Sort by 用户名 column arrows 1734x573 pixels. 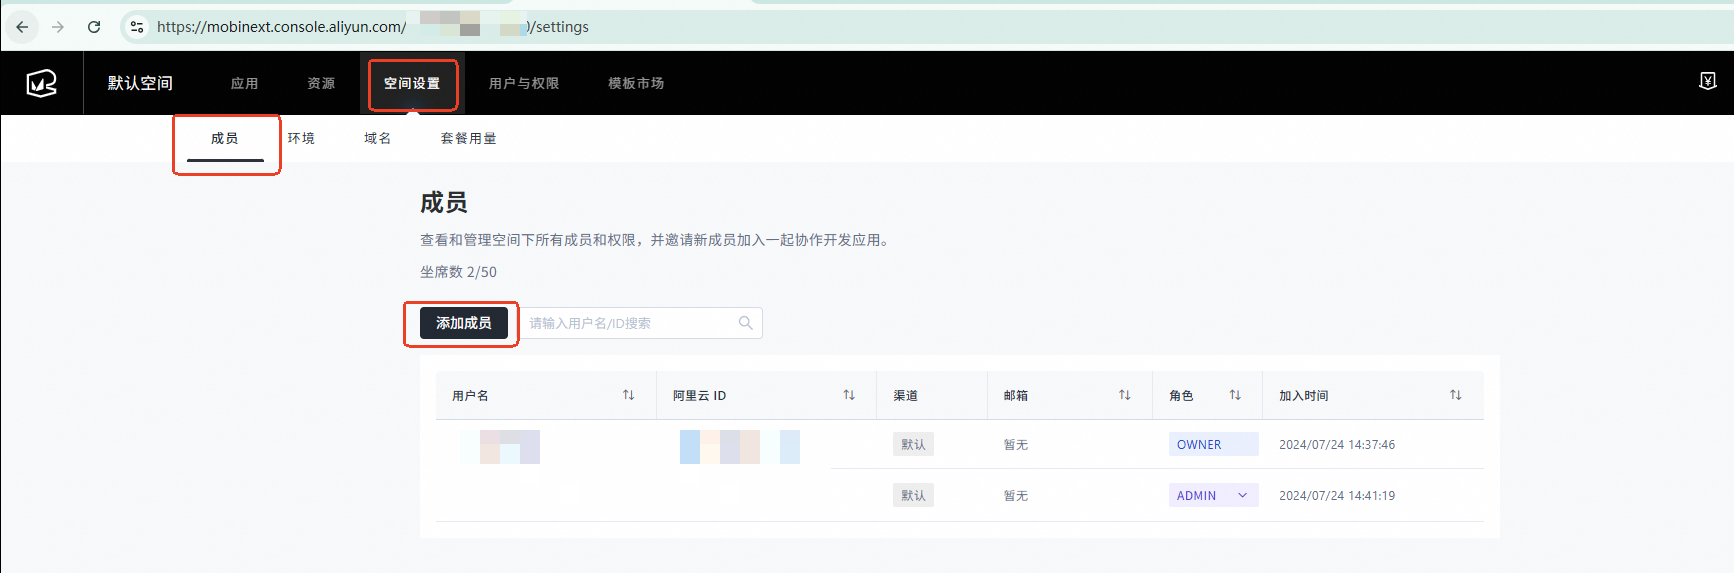[628, 395]
